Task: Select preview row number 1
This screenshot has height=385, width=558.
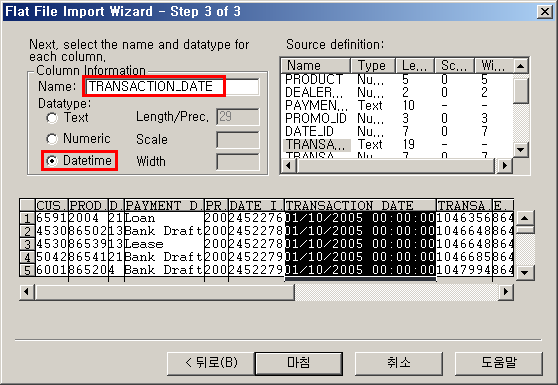Action: click(x=27, y=218)
